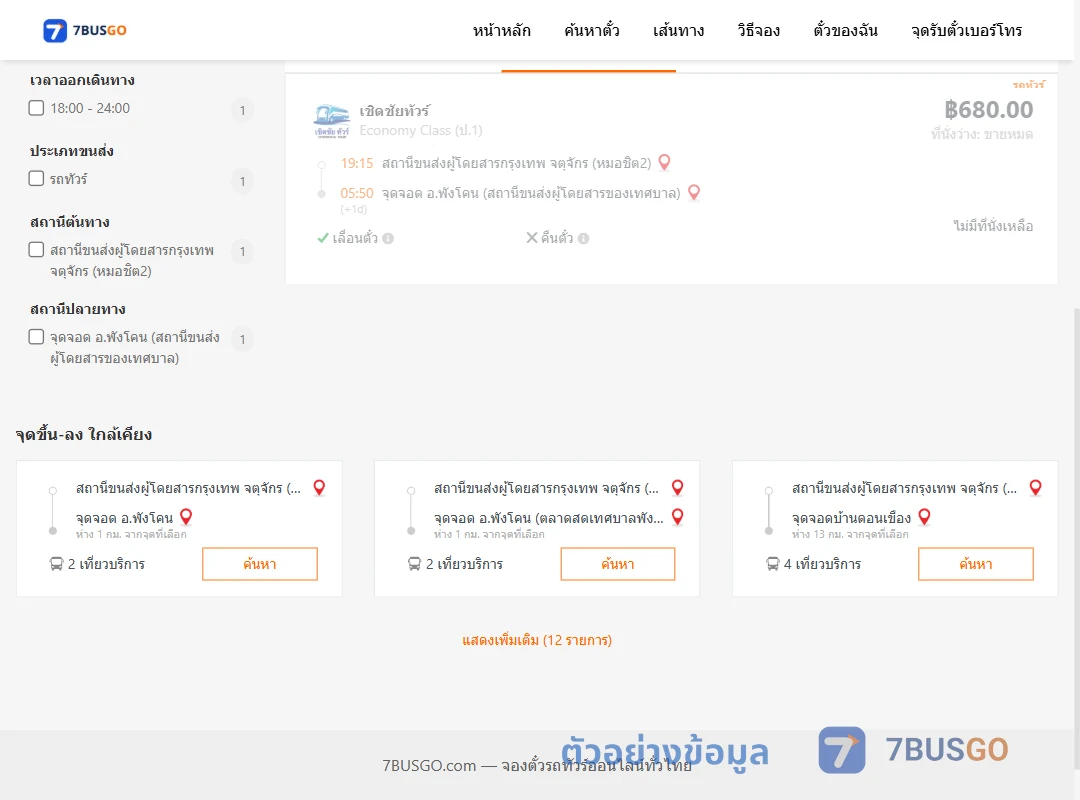Click the ฿680.00 ticket price
The height and width of the screenshot is (800, 1080).
[988, 110]
